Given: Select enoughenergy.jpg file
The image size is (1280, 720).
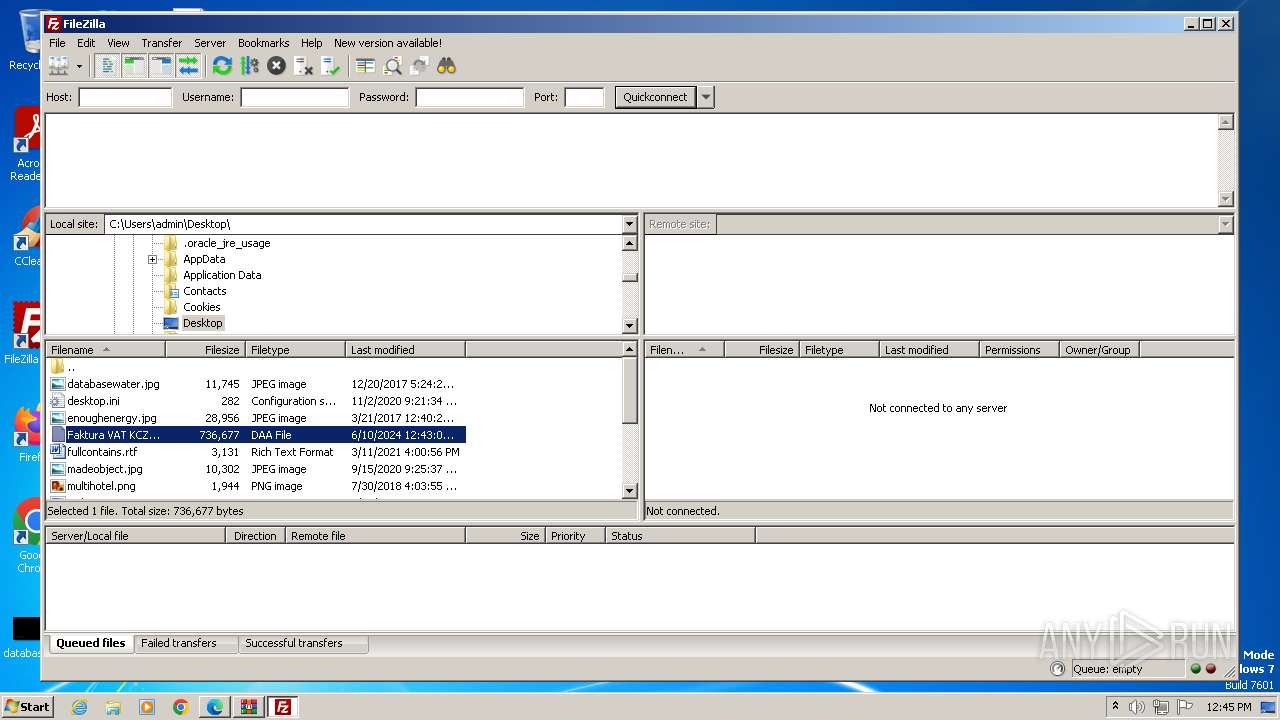Looking at the screenshot, I should 255,418.
